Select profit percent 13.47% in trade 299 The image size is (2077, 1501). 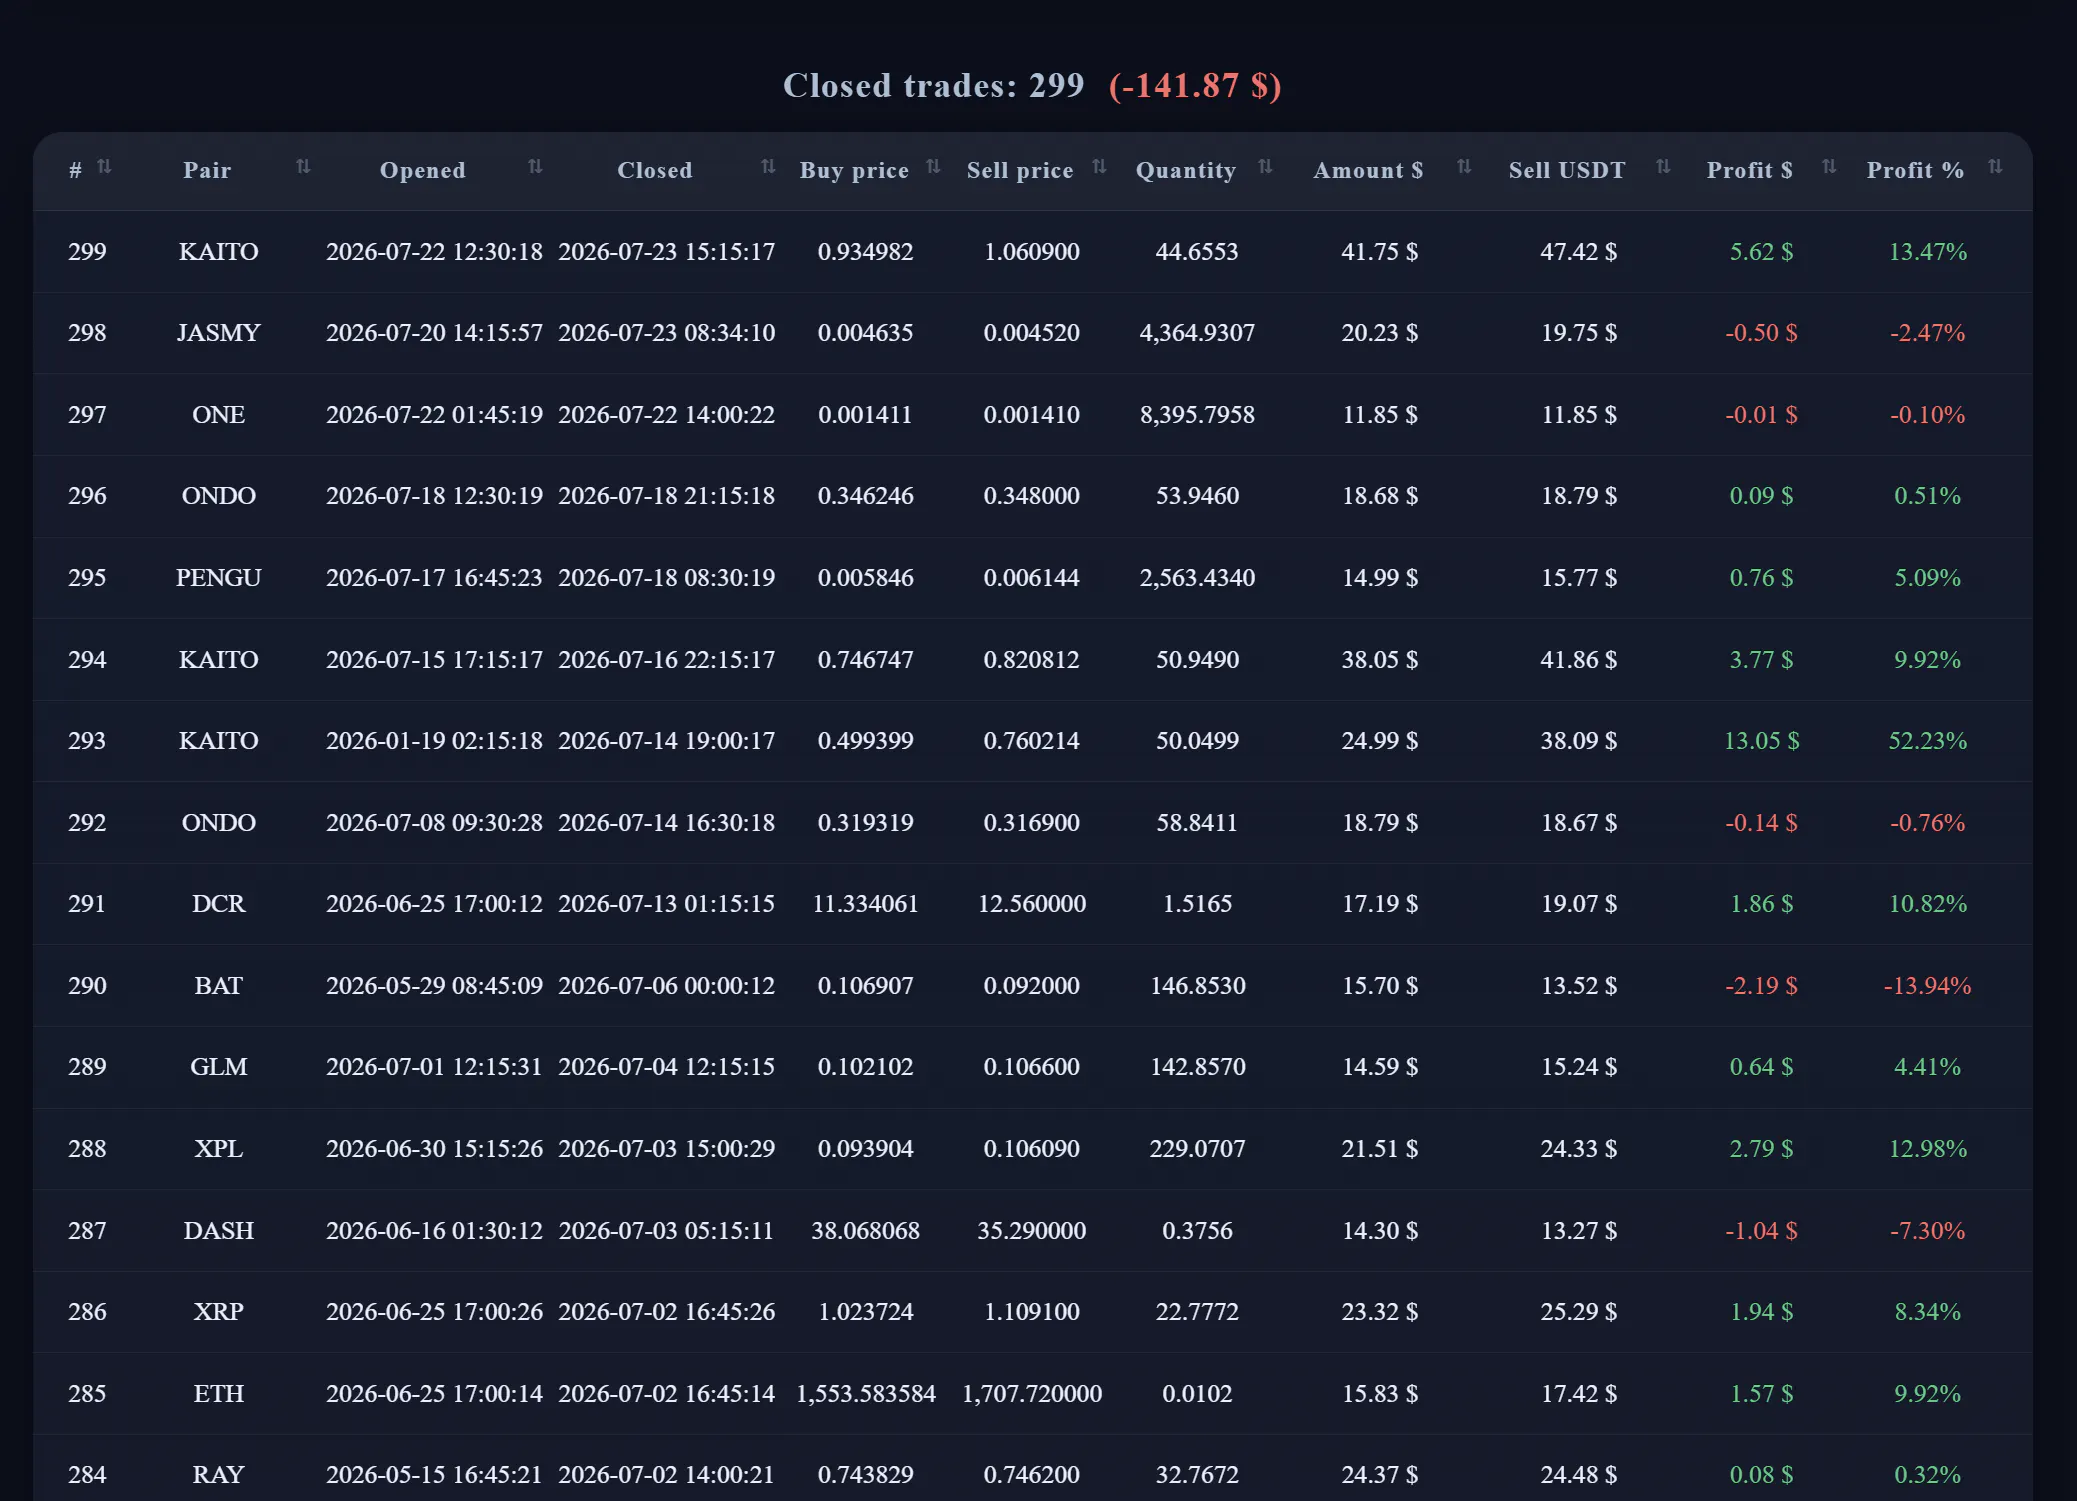coord(1927,252)
